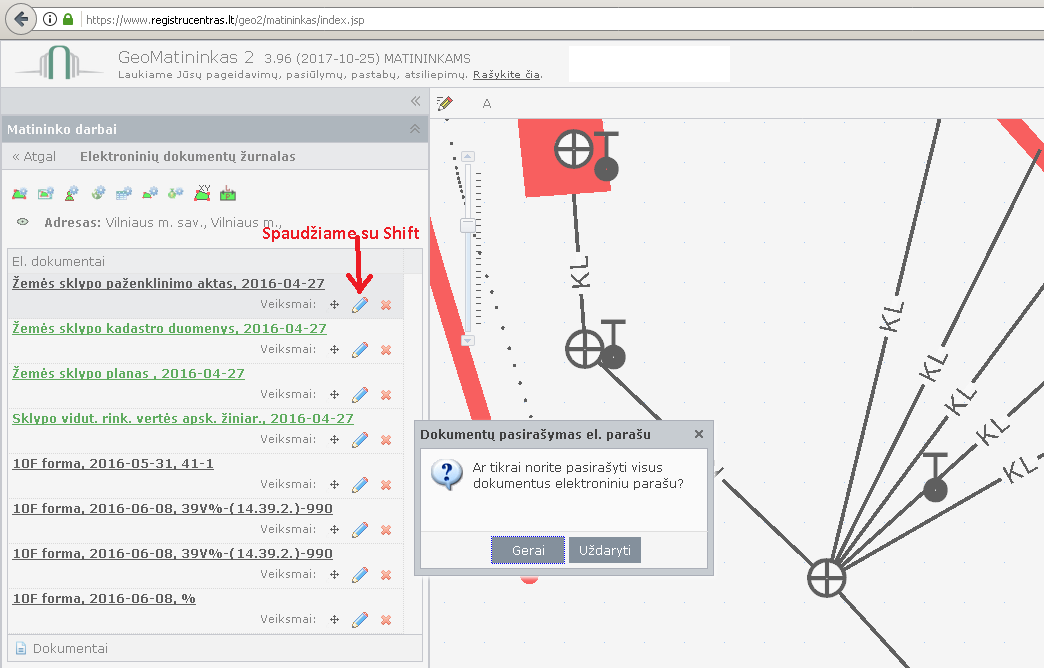Open 'Žemės sklypo kadastro duomenys, 2016-04-27' link
The width and height of the screenshot is (1044, 668).
pos(170,328)
